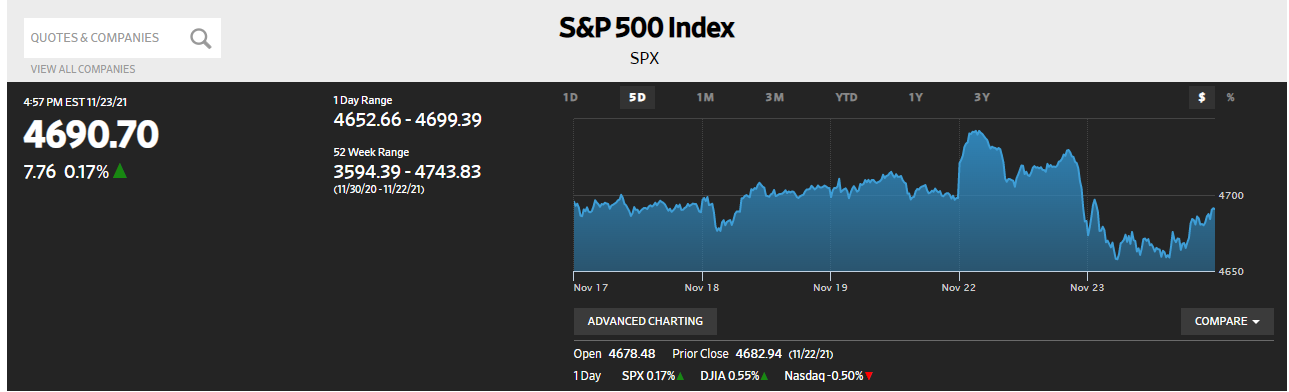Toggle chart to percent (%) view
The width and height of the screenshot is (1289, 392).
pos(1231,97)
